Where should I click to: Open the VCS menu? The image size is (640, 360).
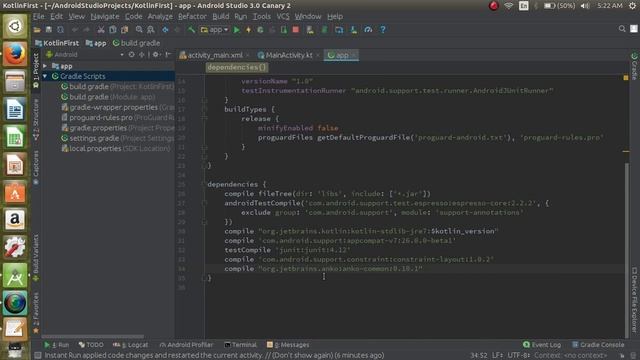point(283,16)
